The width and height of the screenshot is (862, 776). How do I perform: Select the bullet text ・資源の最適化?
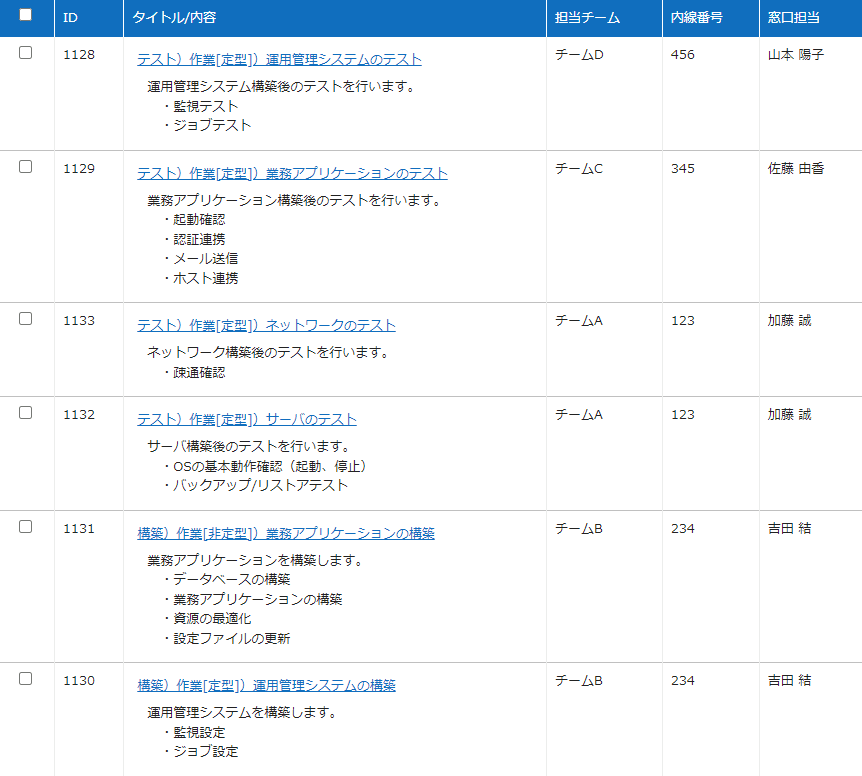coord(207,618)
